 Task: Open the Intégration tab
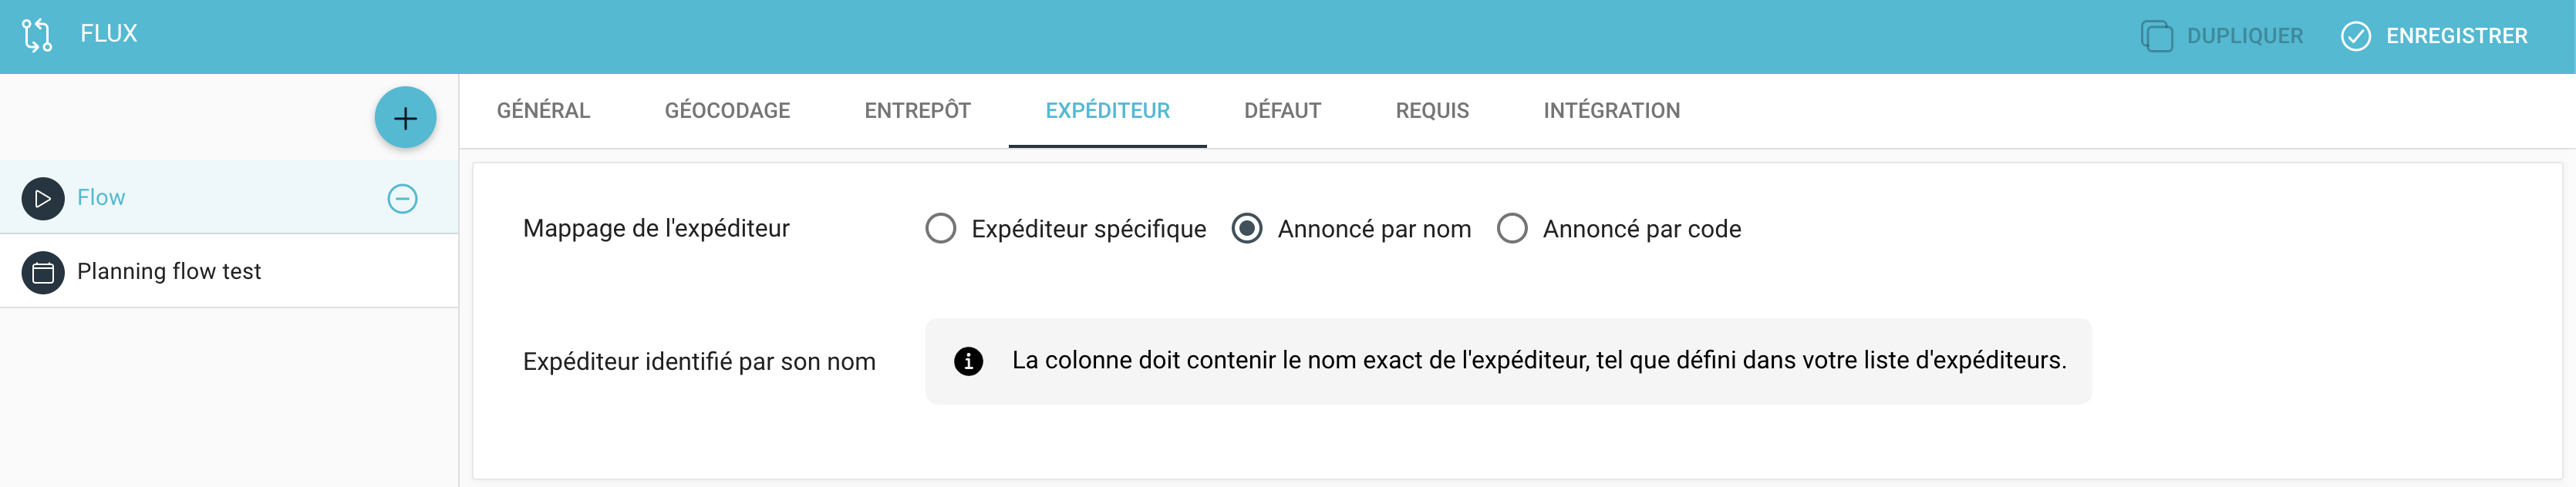1611,111
